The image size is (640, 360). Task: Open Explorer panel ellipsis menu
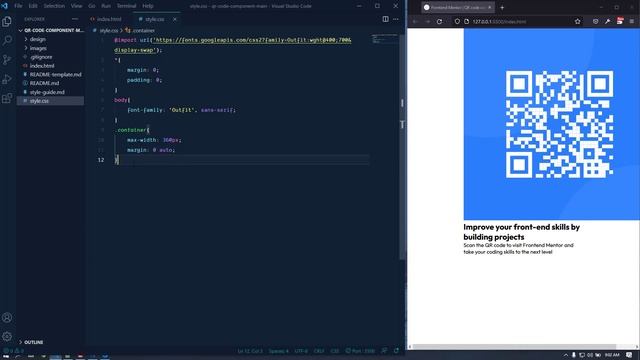coord(75,19)
